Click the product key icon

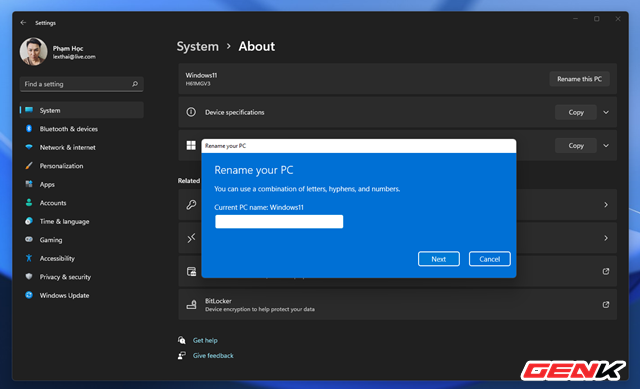(x=191, y=205)
